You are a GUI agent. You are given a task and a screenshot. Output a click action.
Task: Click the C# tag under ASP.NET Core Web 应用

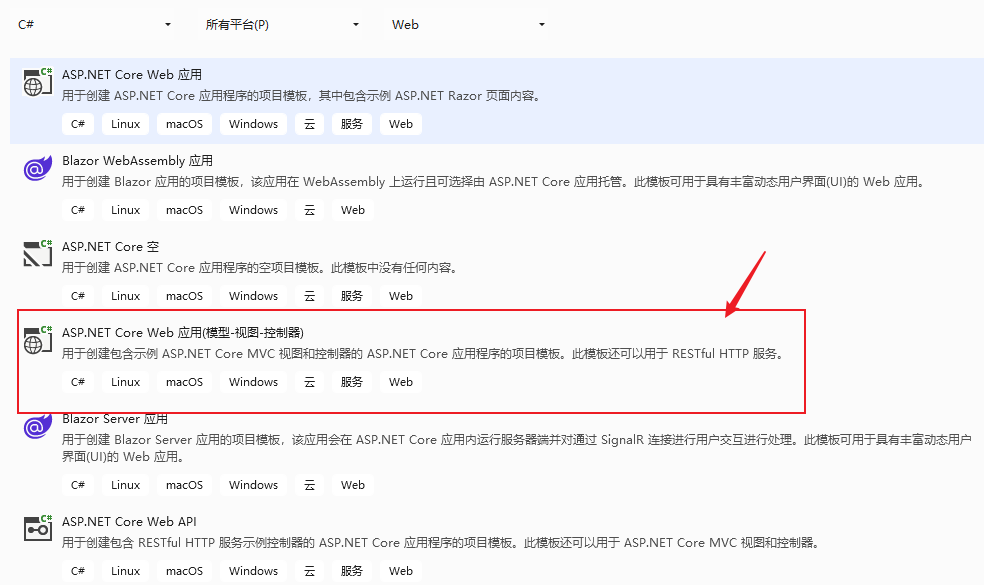[78, 124]
